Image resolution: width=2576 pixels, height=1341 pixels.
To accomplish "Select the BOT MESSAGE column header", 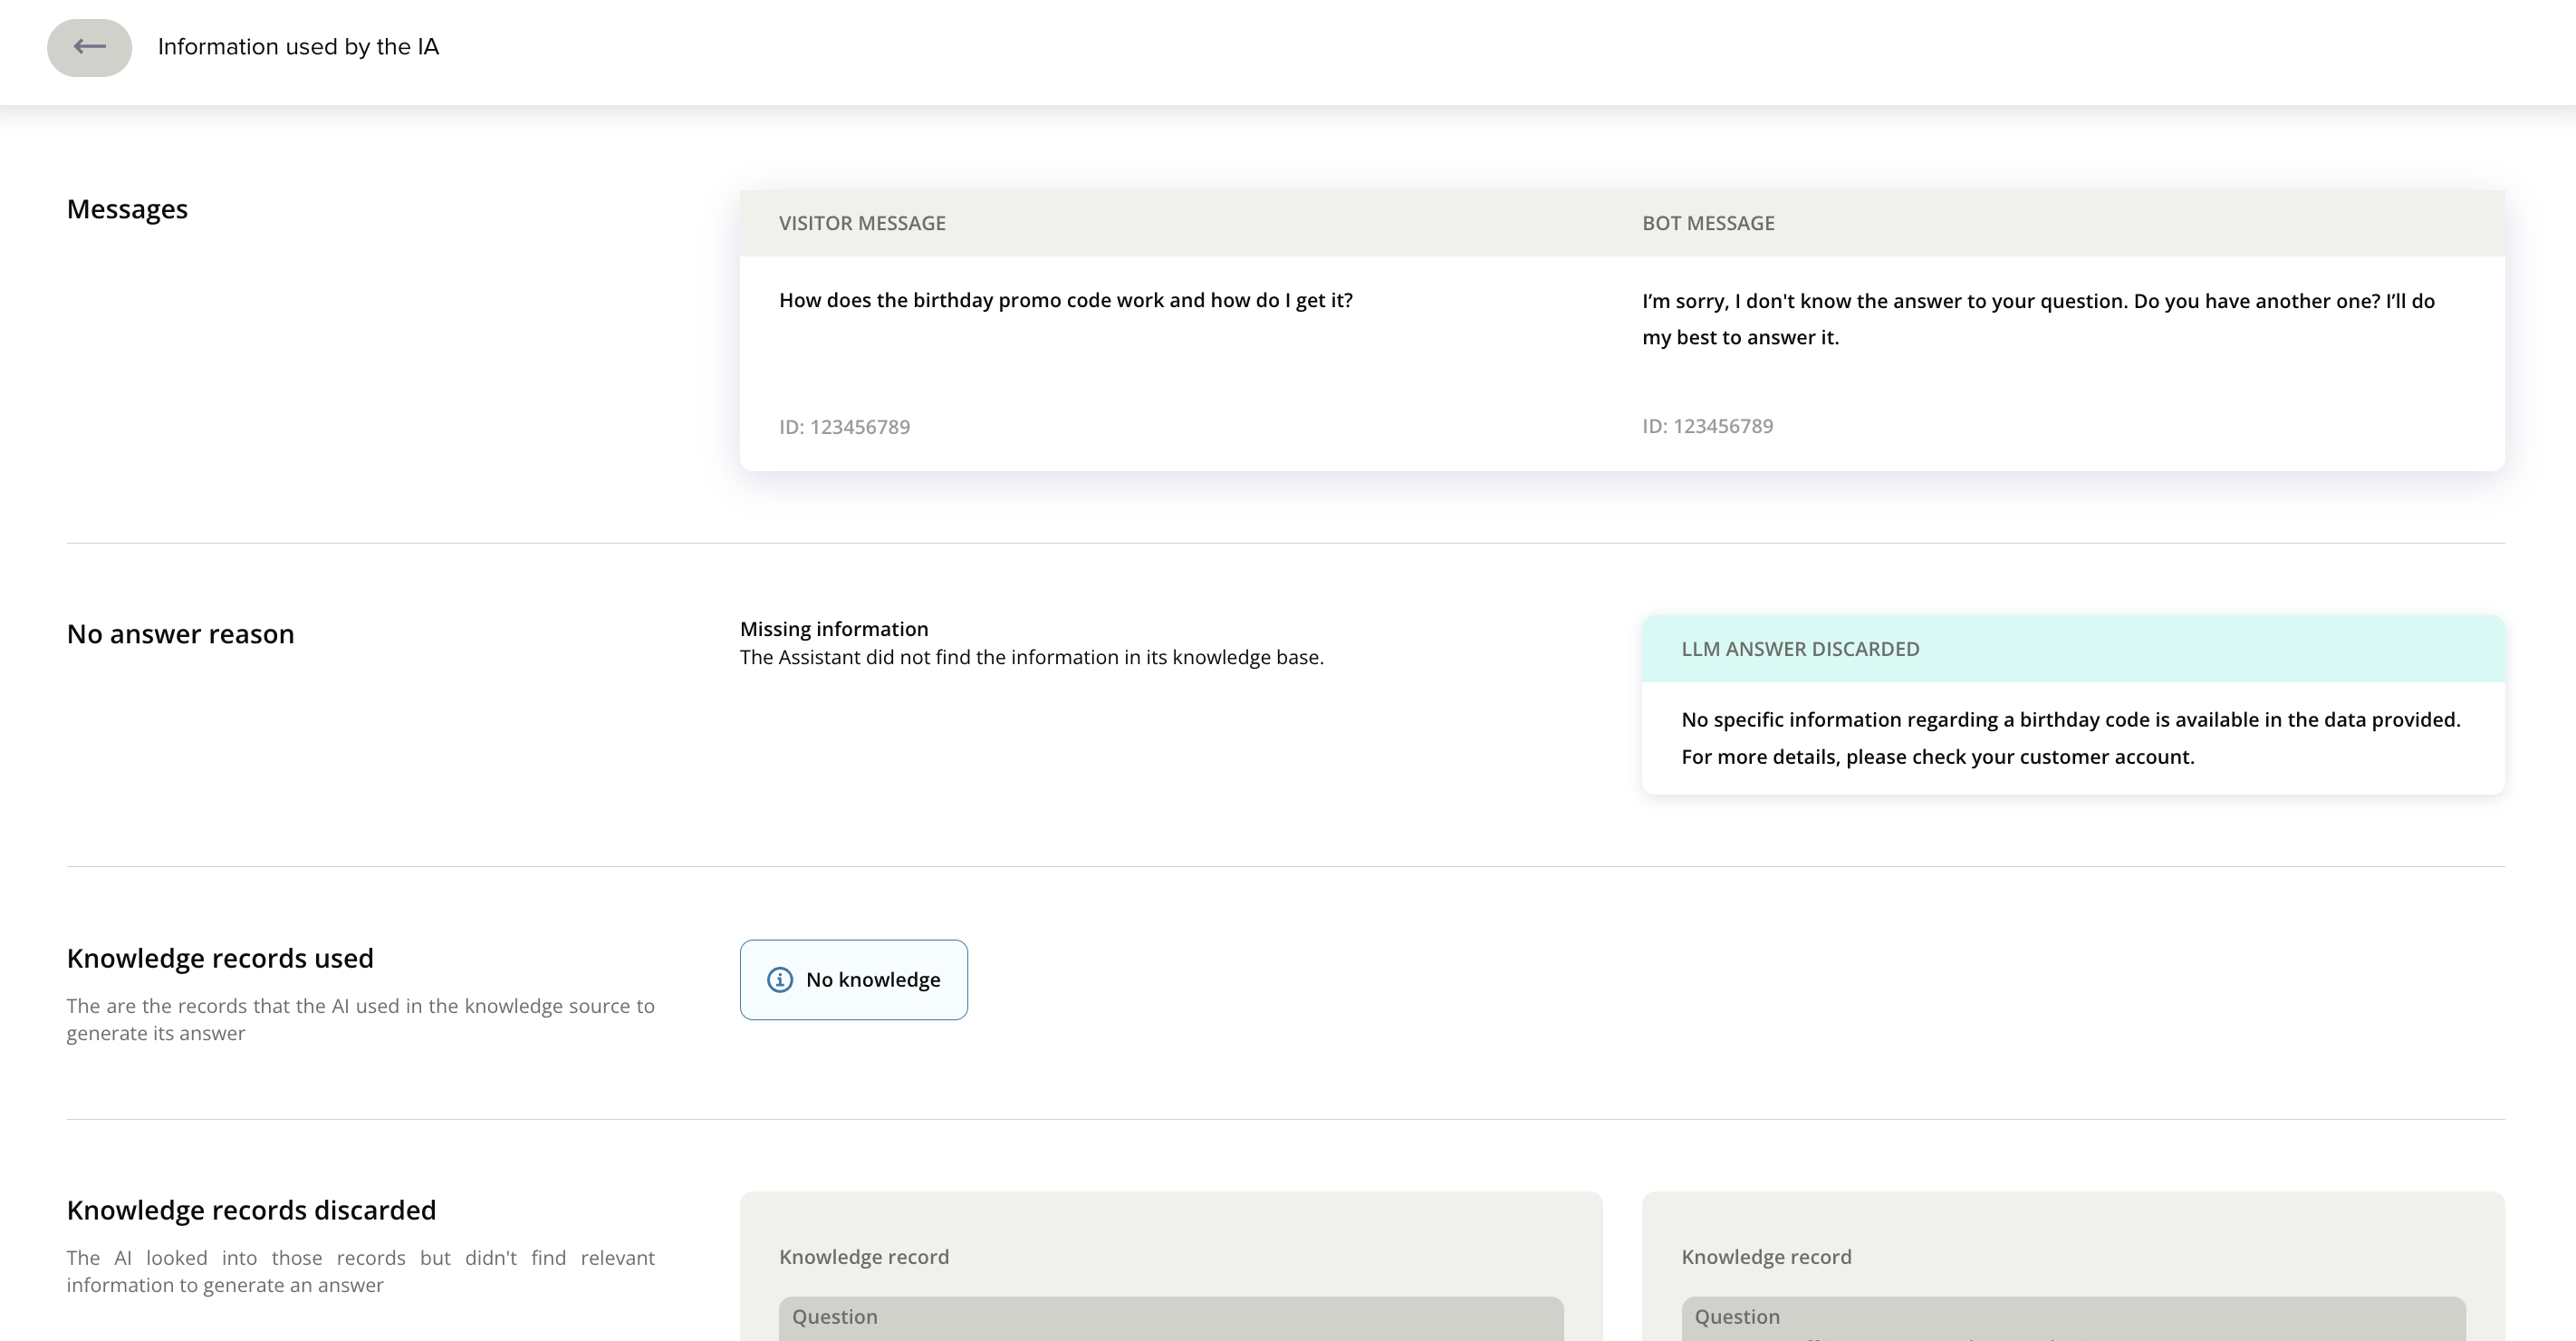I will [x=1708, y=223].
